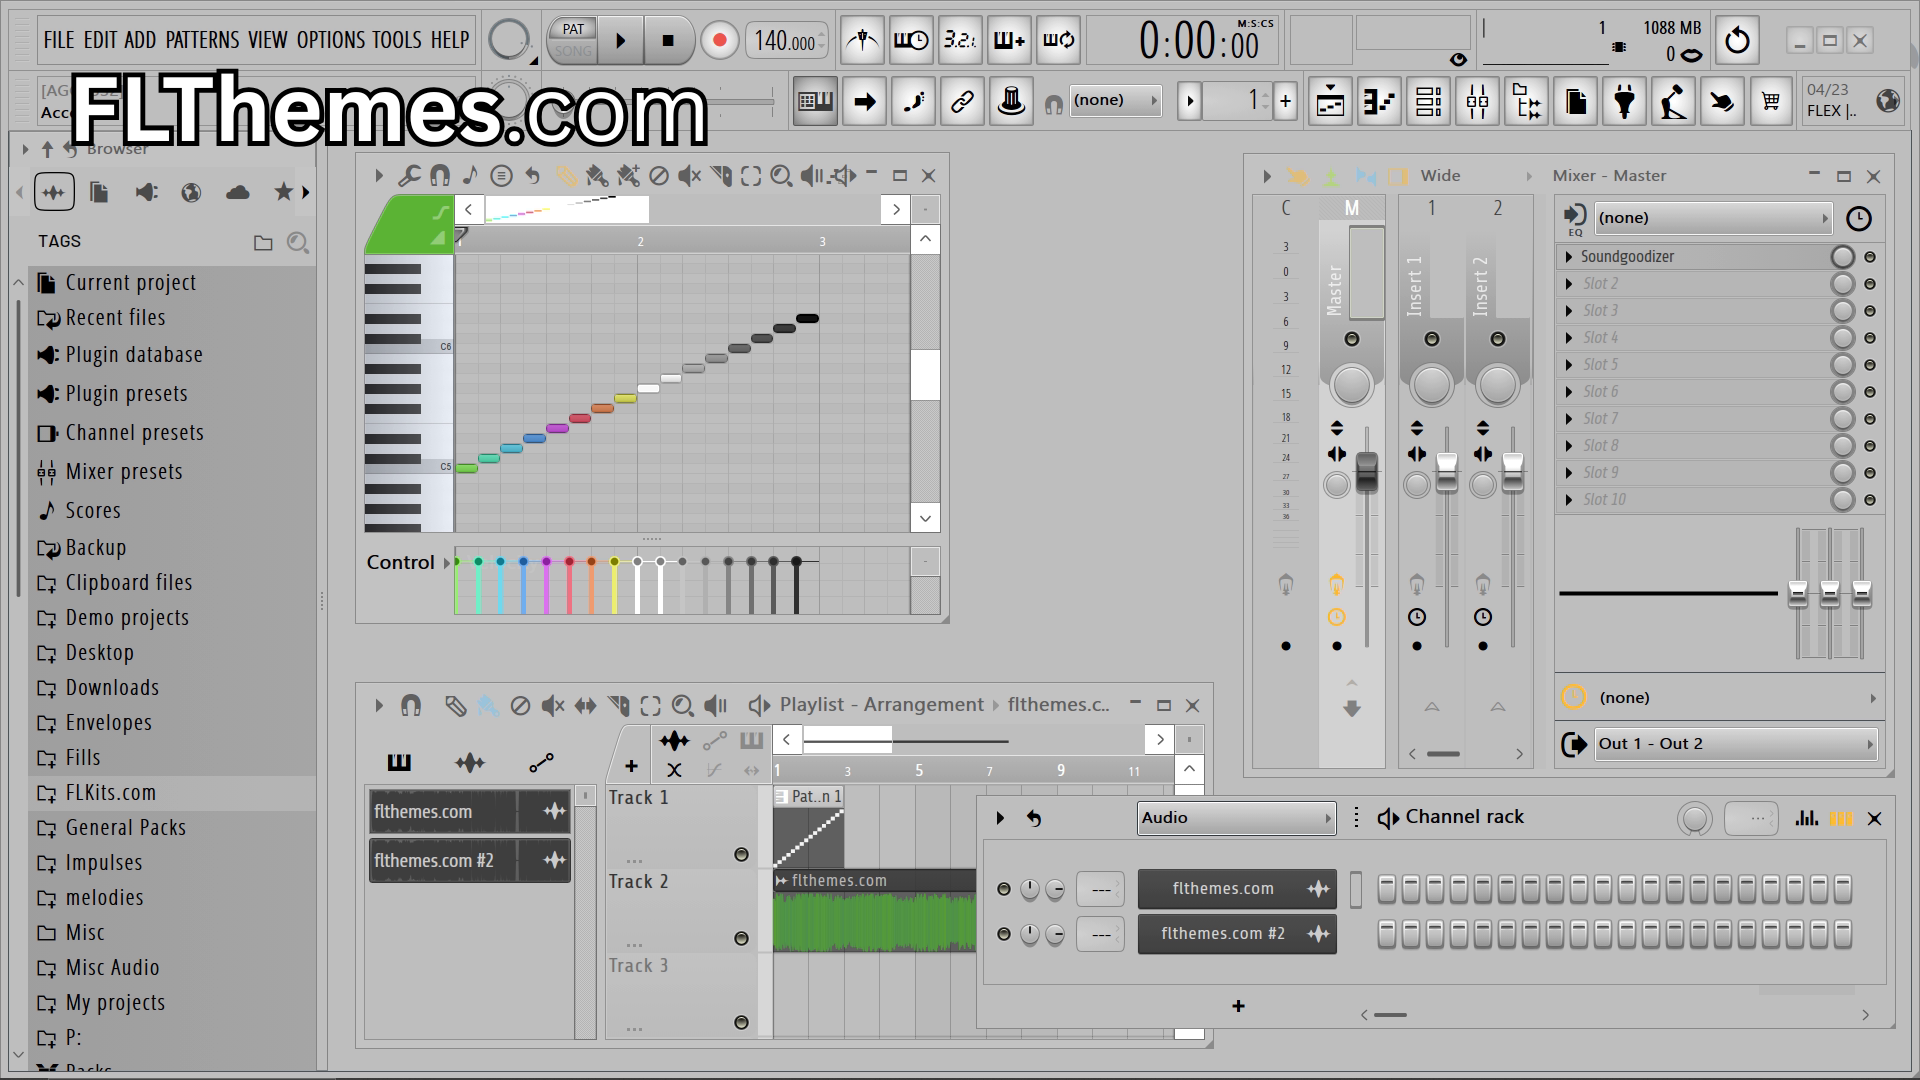
Task: Mute flthemes.com channel in Channel rack
Action: [x=1004, y=888]
